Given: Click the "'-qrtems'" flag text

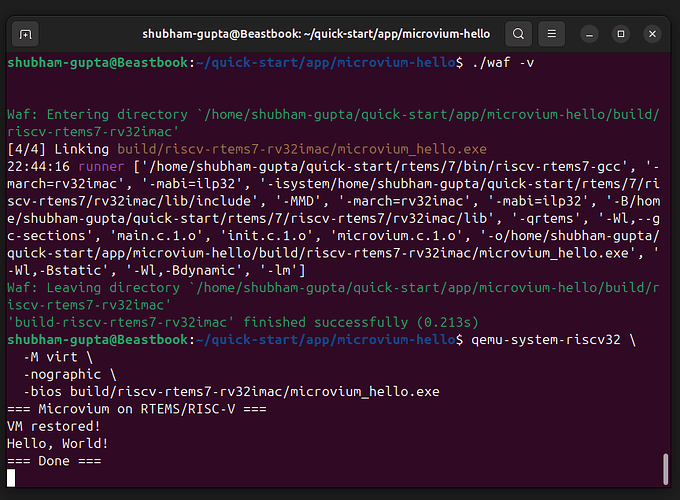Looking at the screenshot, I should click(x=546, y=219).
